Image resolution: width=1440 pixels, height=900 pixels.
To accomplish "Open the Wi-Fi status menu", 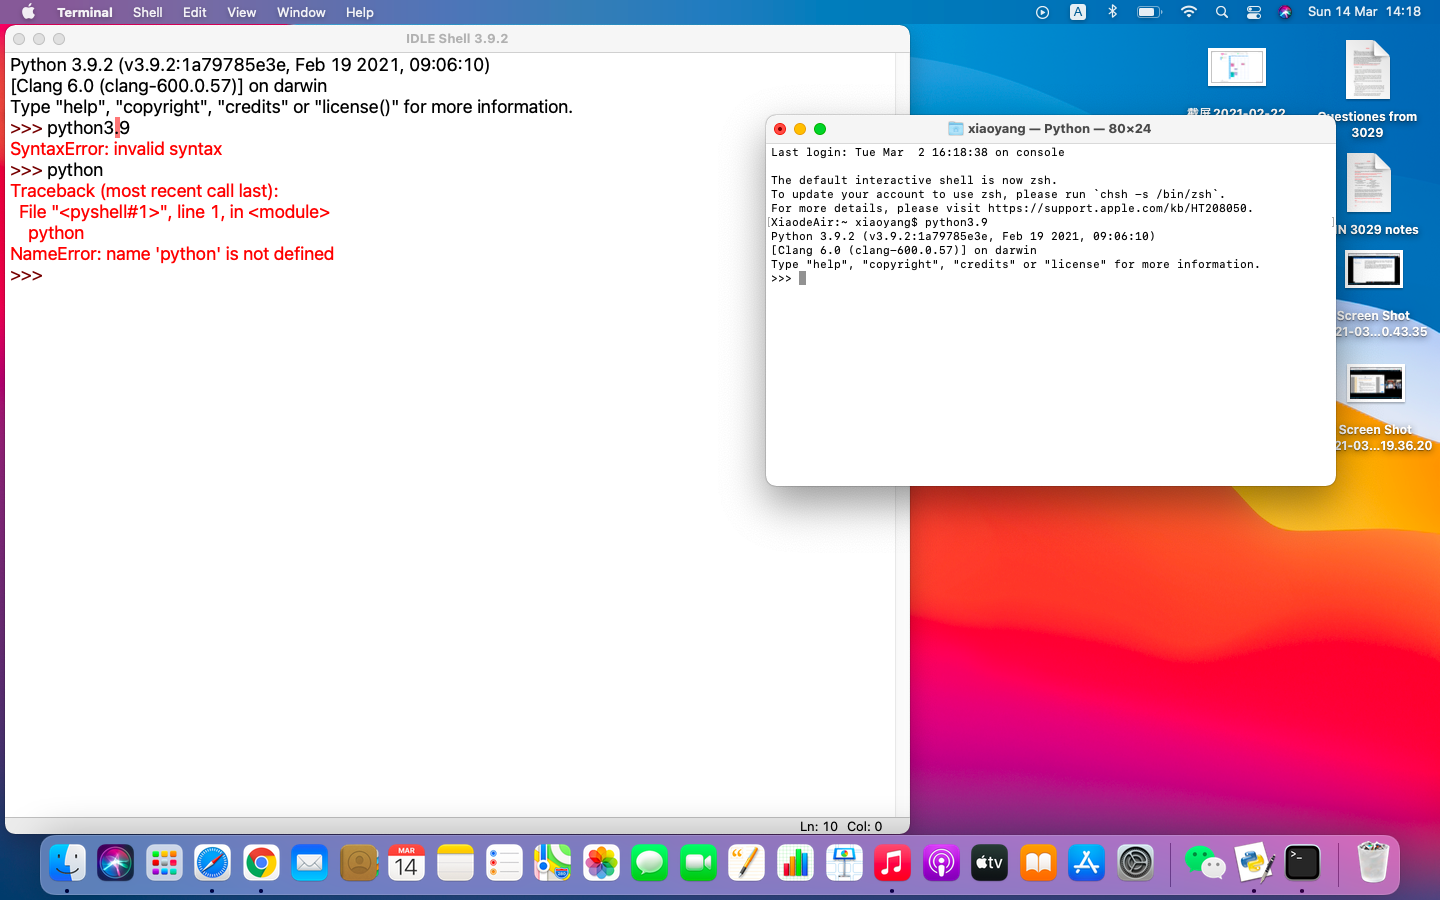I will pos(1188,12).
